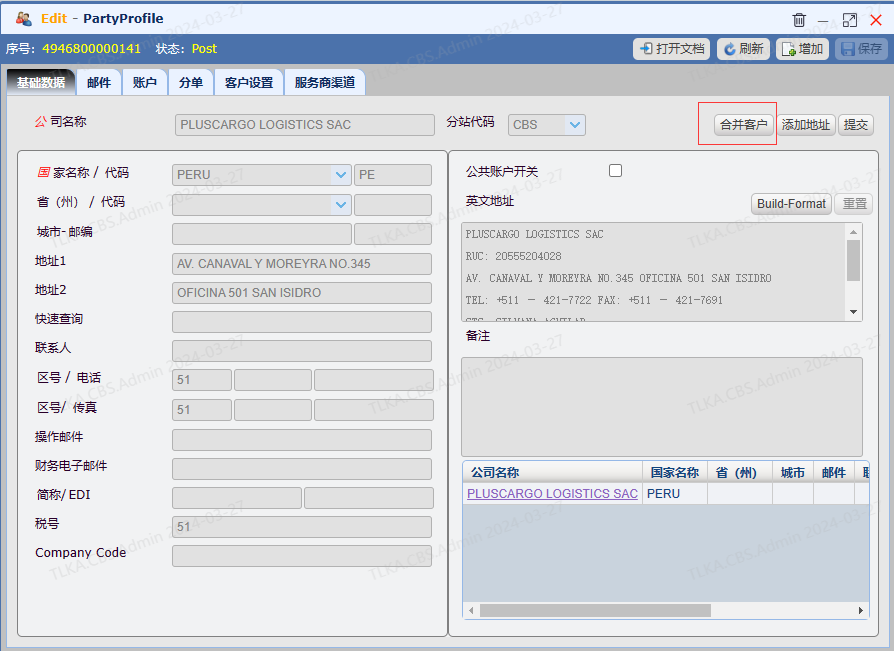Open the 服务商渠道 tab
Image resolution: width=894 pixels, height=651 pixels.
(324, 83)
